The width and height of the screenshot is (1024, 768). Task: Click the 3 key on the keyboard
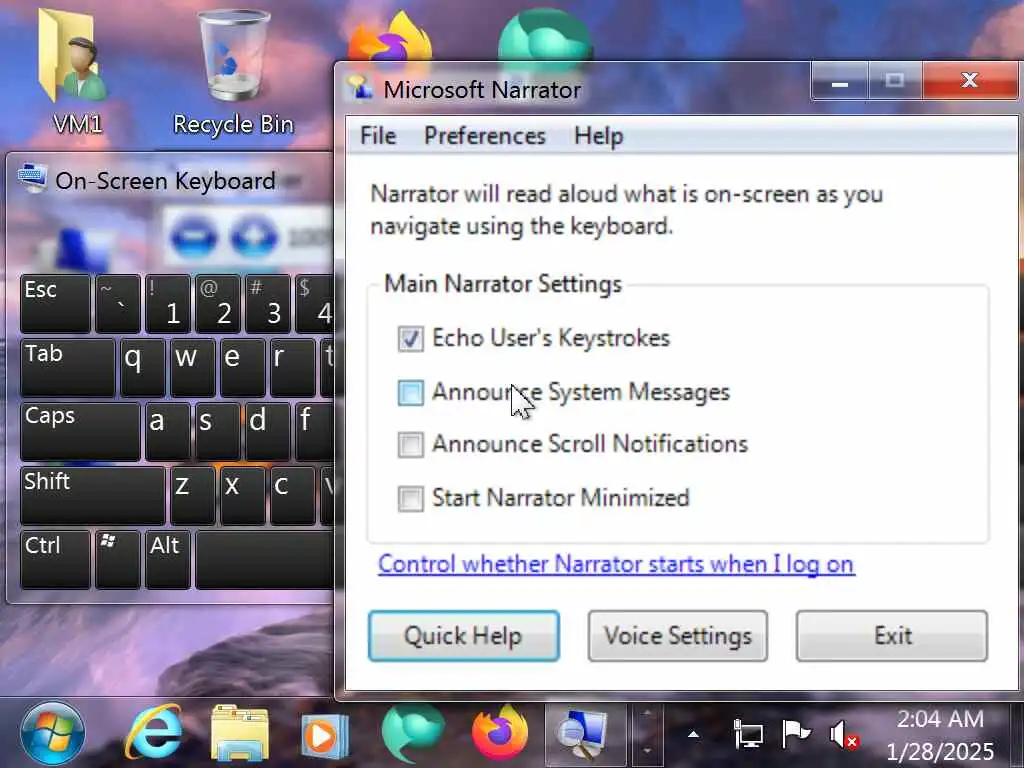pos(268,304)
